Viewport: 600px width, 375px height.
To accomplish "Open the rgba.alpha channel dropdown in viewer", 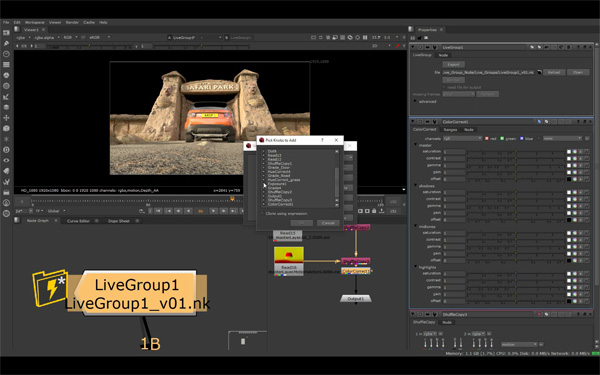I will pos(47,38).
